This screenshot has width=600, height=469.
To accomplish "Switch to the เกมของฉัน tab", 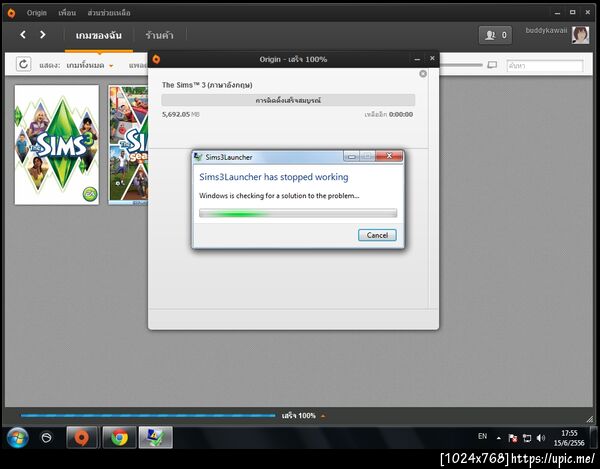I will (99, 36).
